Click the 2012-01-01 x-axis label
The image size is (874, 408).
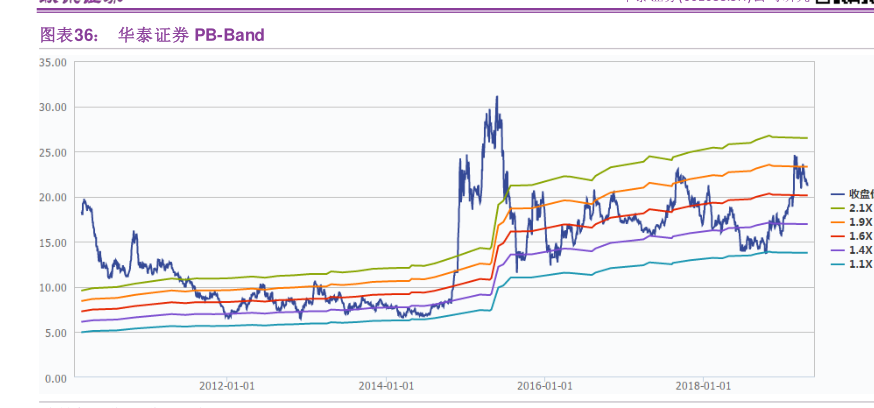click(x=227, y=386)
